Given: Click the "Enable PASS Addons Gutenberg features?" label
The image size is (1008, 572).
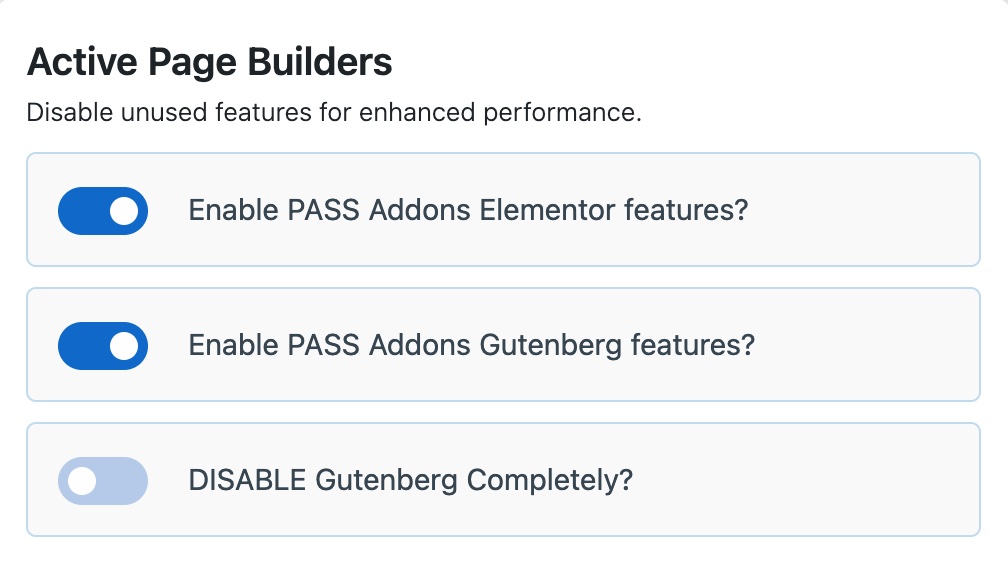Looking at the screenshot, I should [471, 345].
